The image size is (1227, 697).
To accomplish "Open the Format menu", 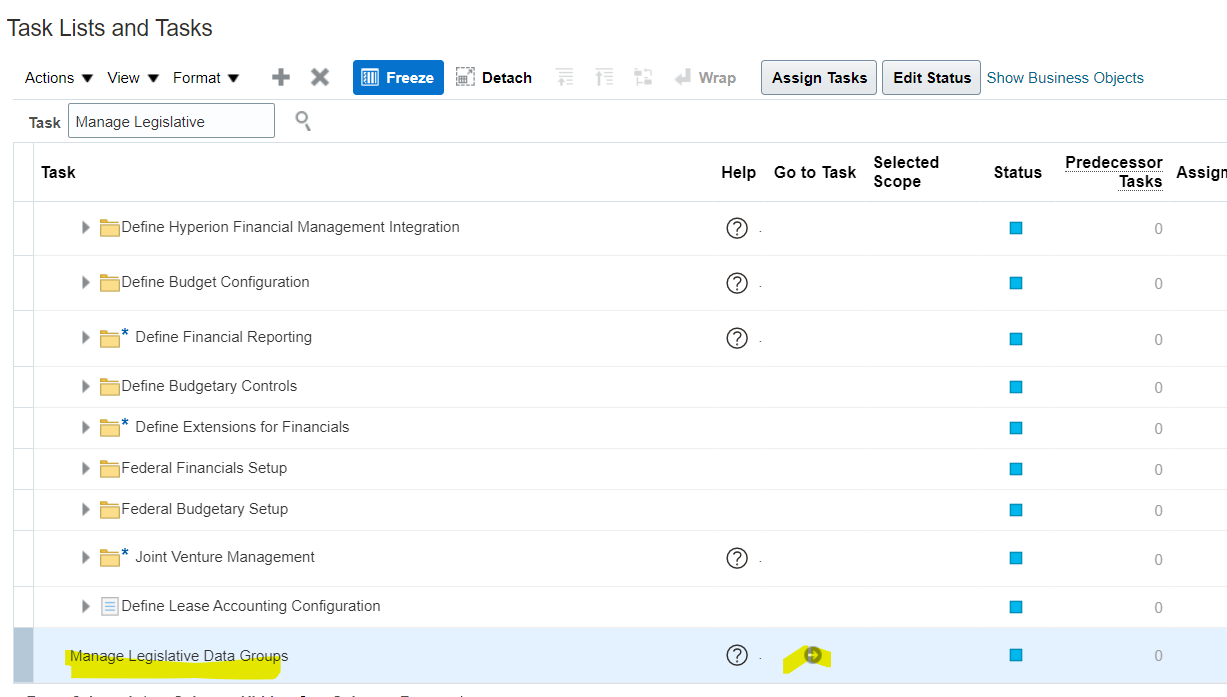I will [206, 77].
